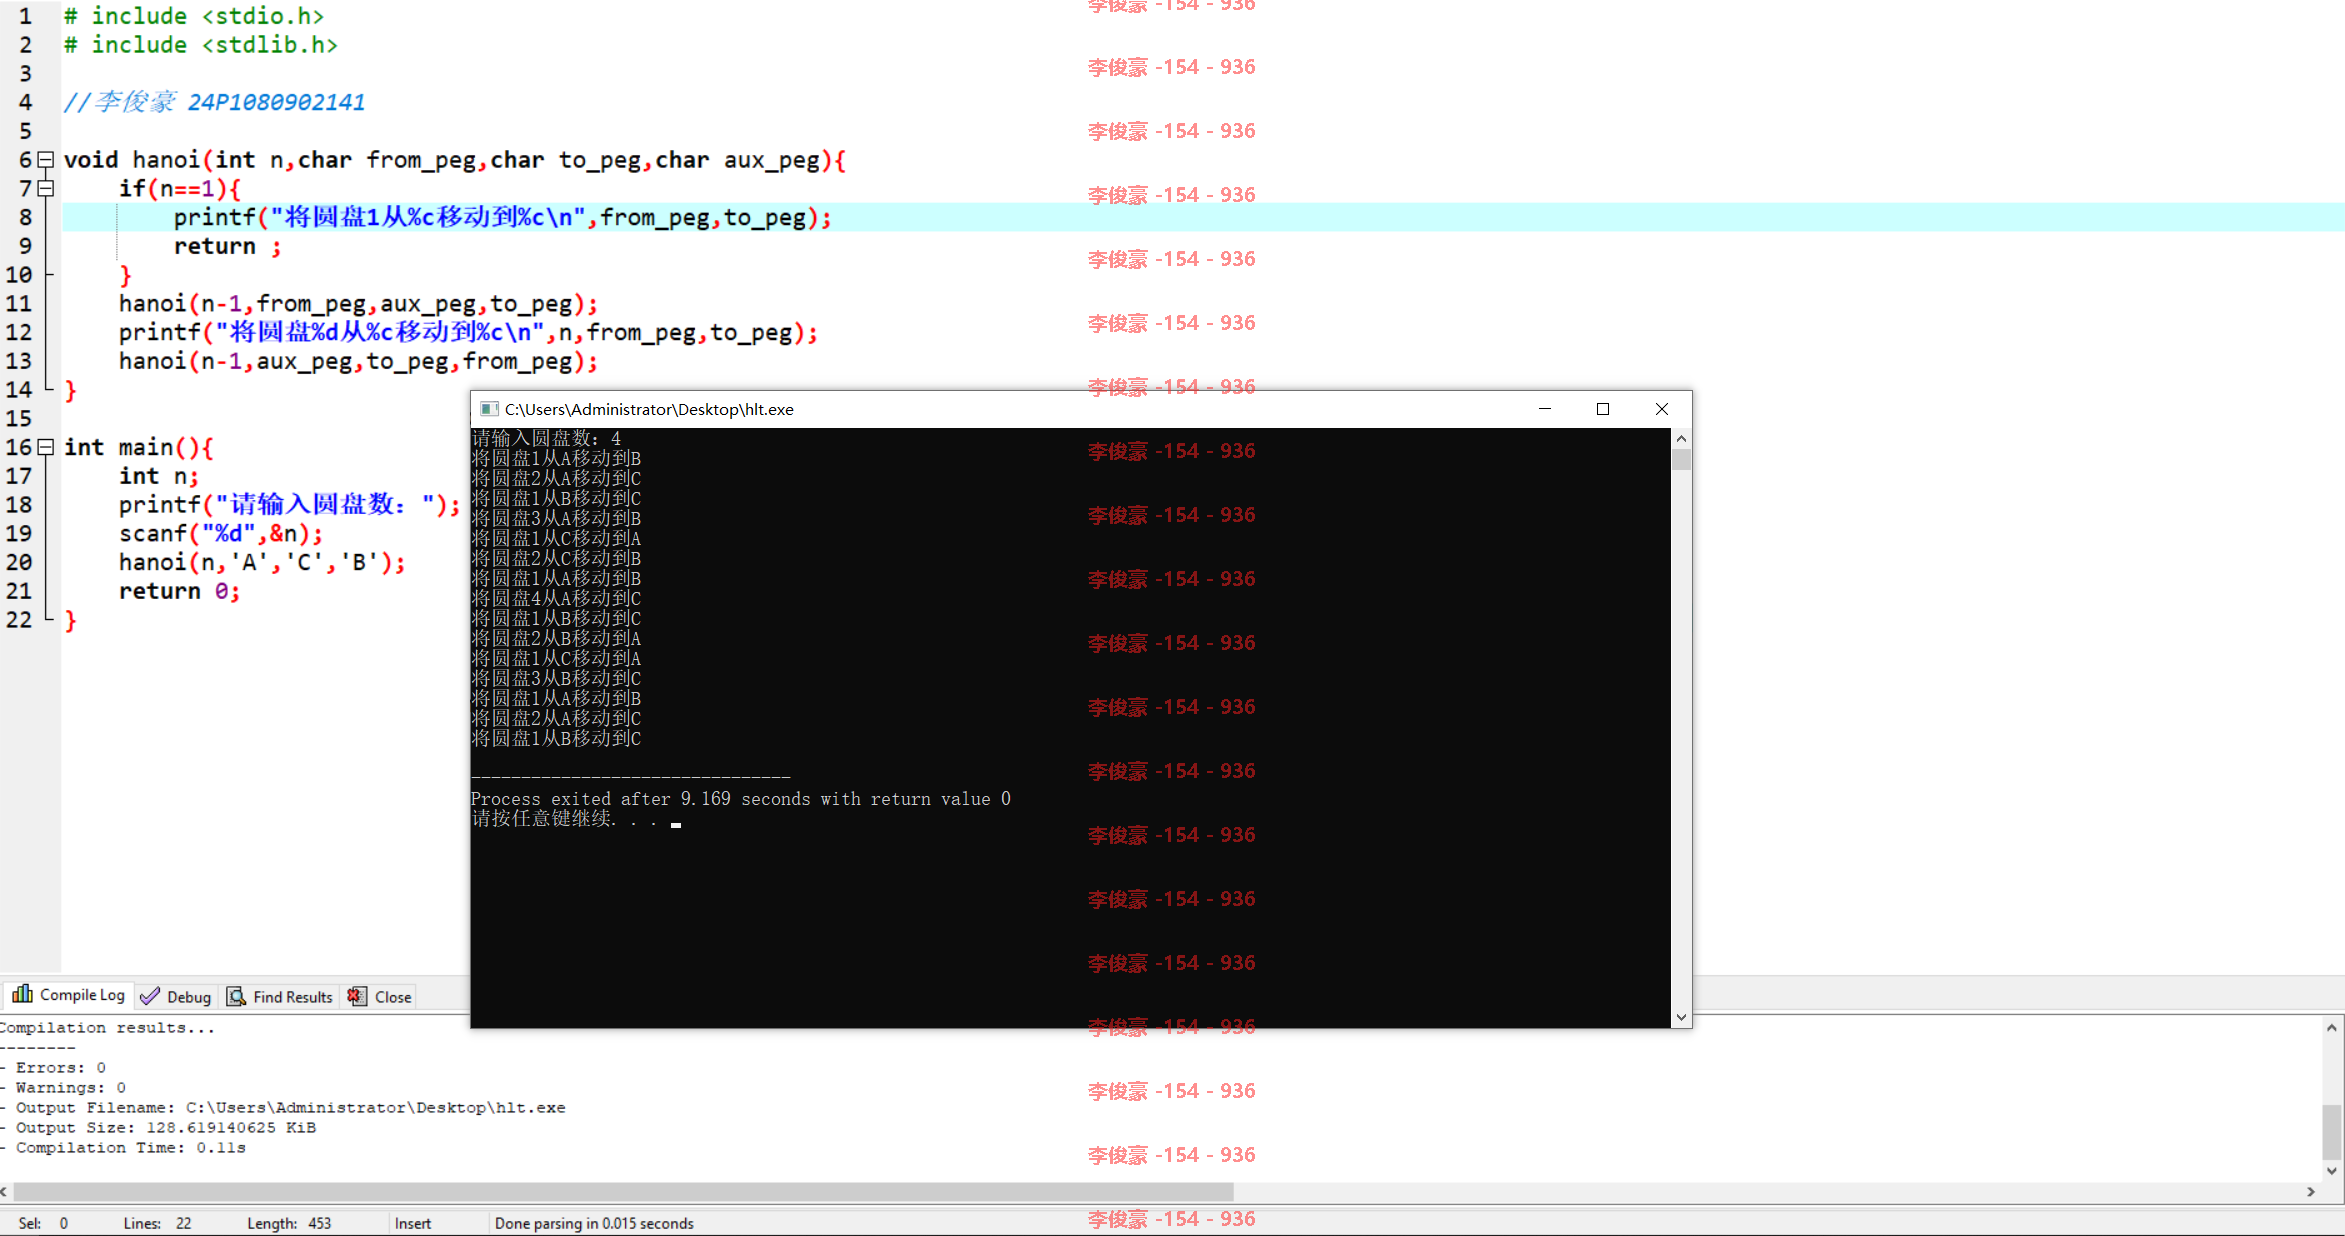Click the 'Lines: 22' status bar entry
Image resolution: width=2345 pixels, height=1236 pixels.
157,1224
